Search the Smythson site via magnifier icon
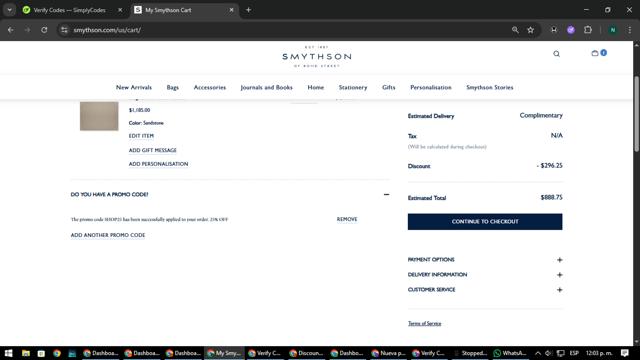This screenshot has height=360, width=640. [x=556, y=54]
